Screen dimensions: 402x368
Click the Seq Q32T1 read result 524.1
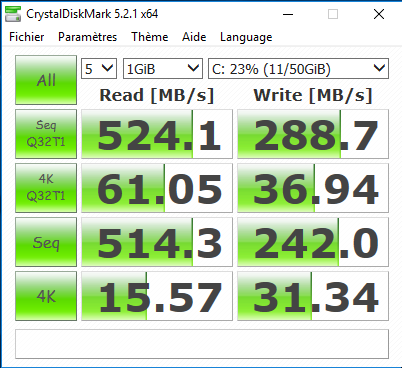[157, 134]
